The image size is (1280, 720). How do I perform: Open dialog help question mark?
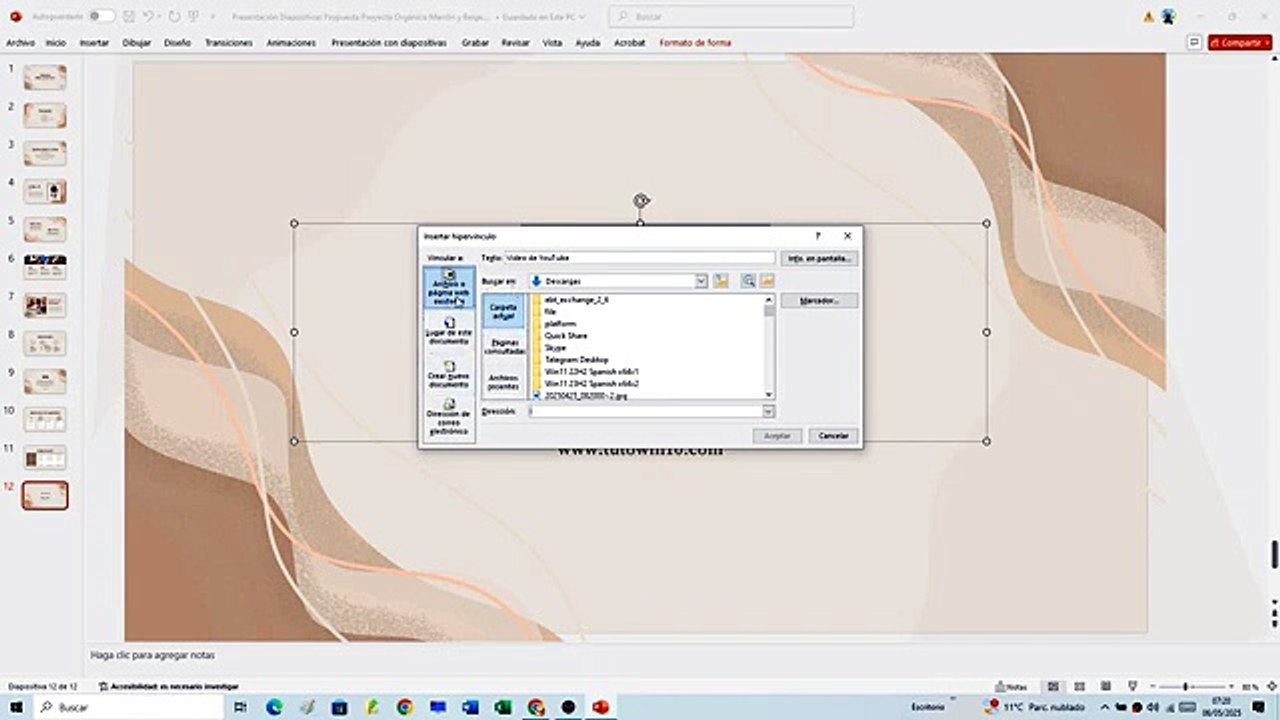point(818,236)
